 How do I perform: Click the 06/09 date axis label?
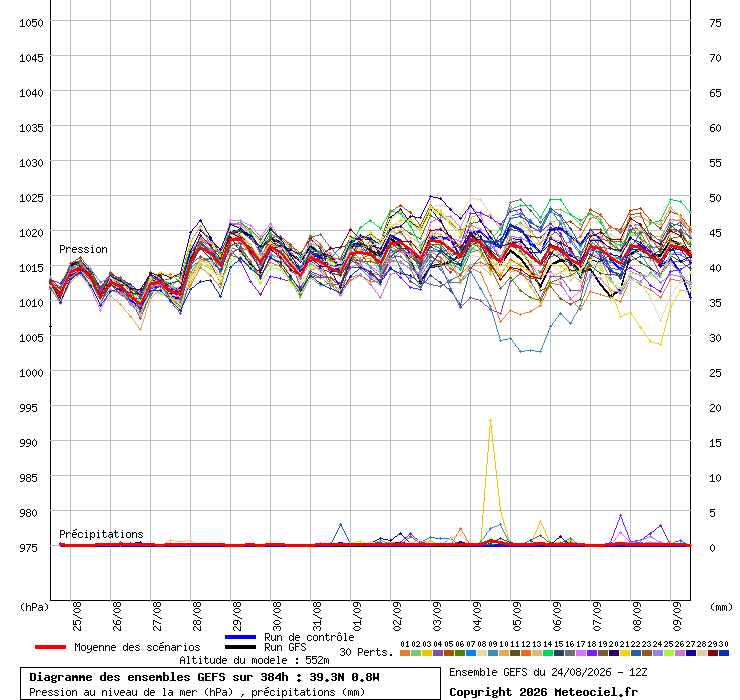click(557, 616)
